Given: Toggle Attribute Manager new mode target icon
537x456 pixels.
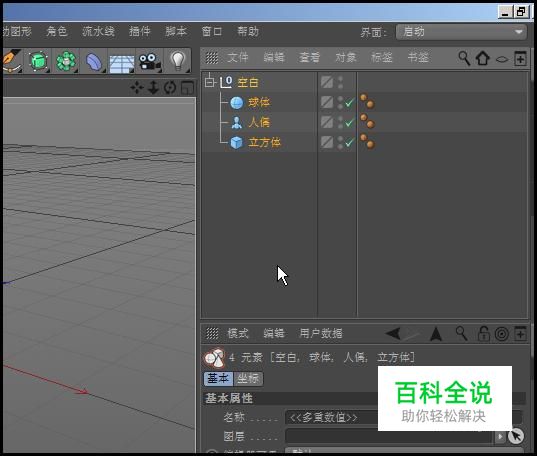Looking at the screenshot, I should [502, 334].
